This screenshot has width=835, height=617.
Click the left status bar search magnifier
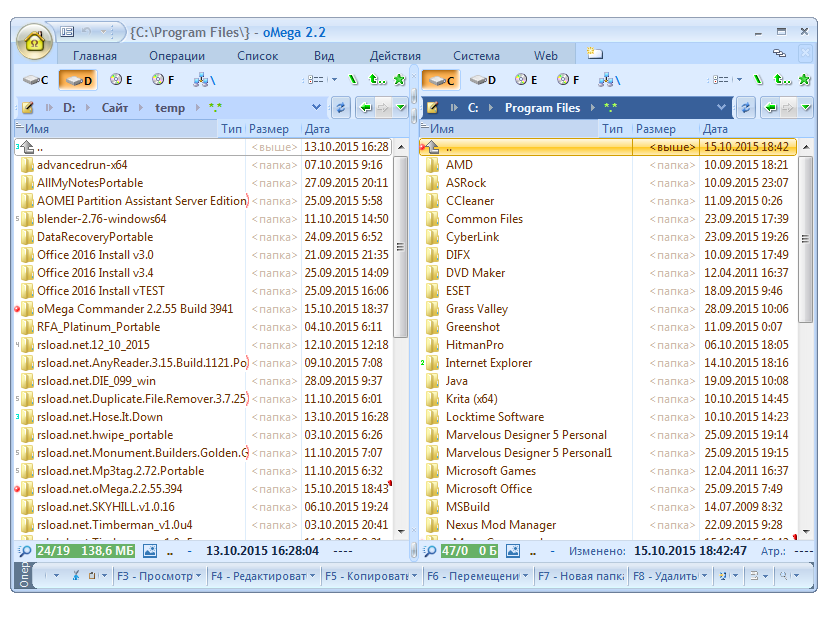[24, 551]
